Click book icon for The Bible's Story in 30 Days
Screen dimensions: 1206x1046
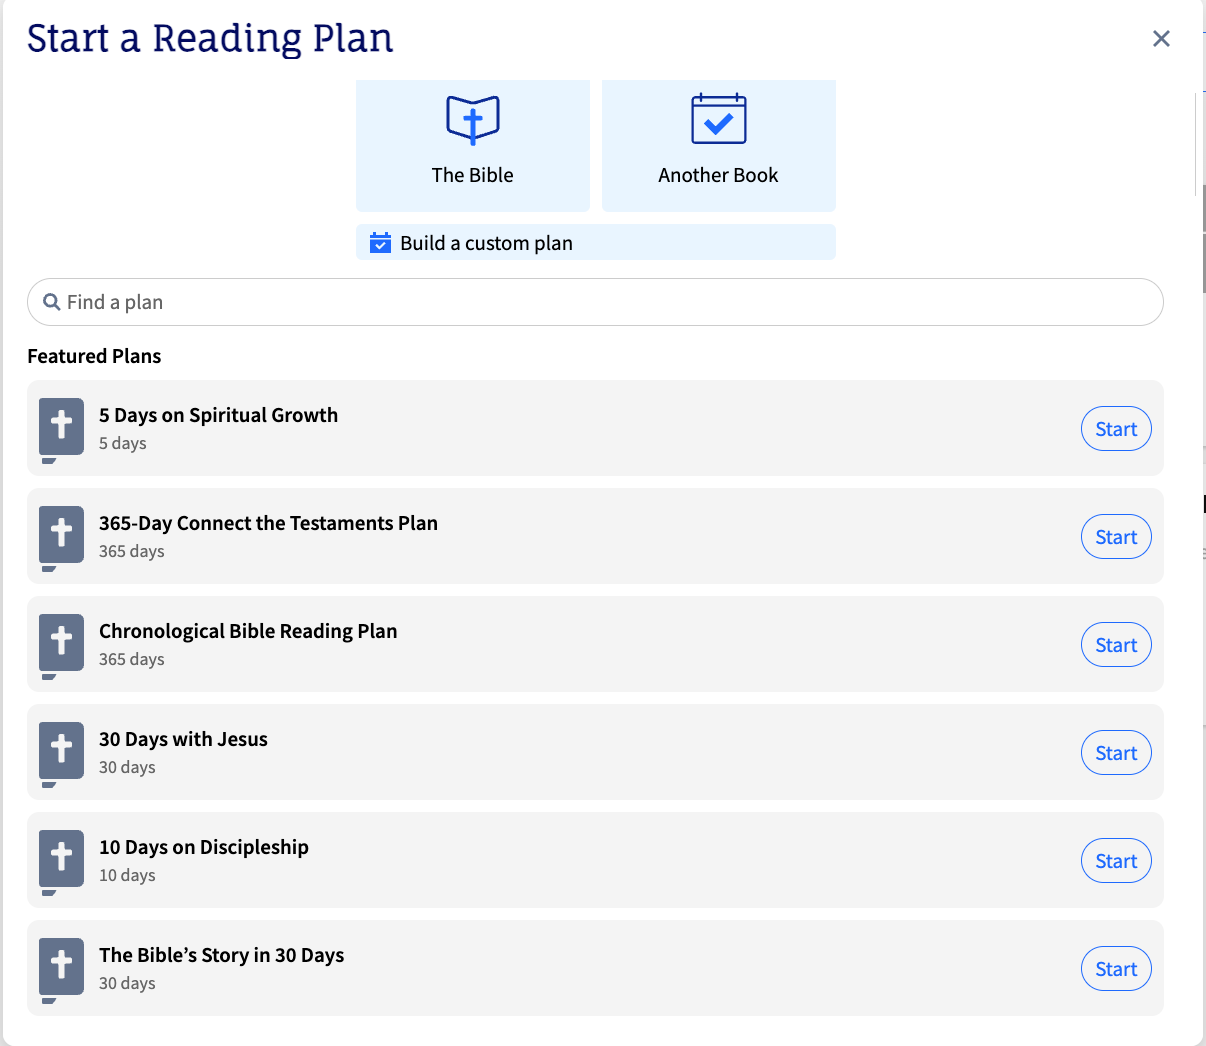click(61, 970)
